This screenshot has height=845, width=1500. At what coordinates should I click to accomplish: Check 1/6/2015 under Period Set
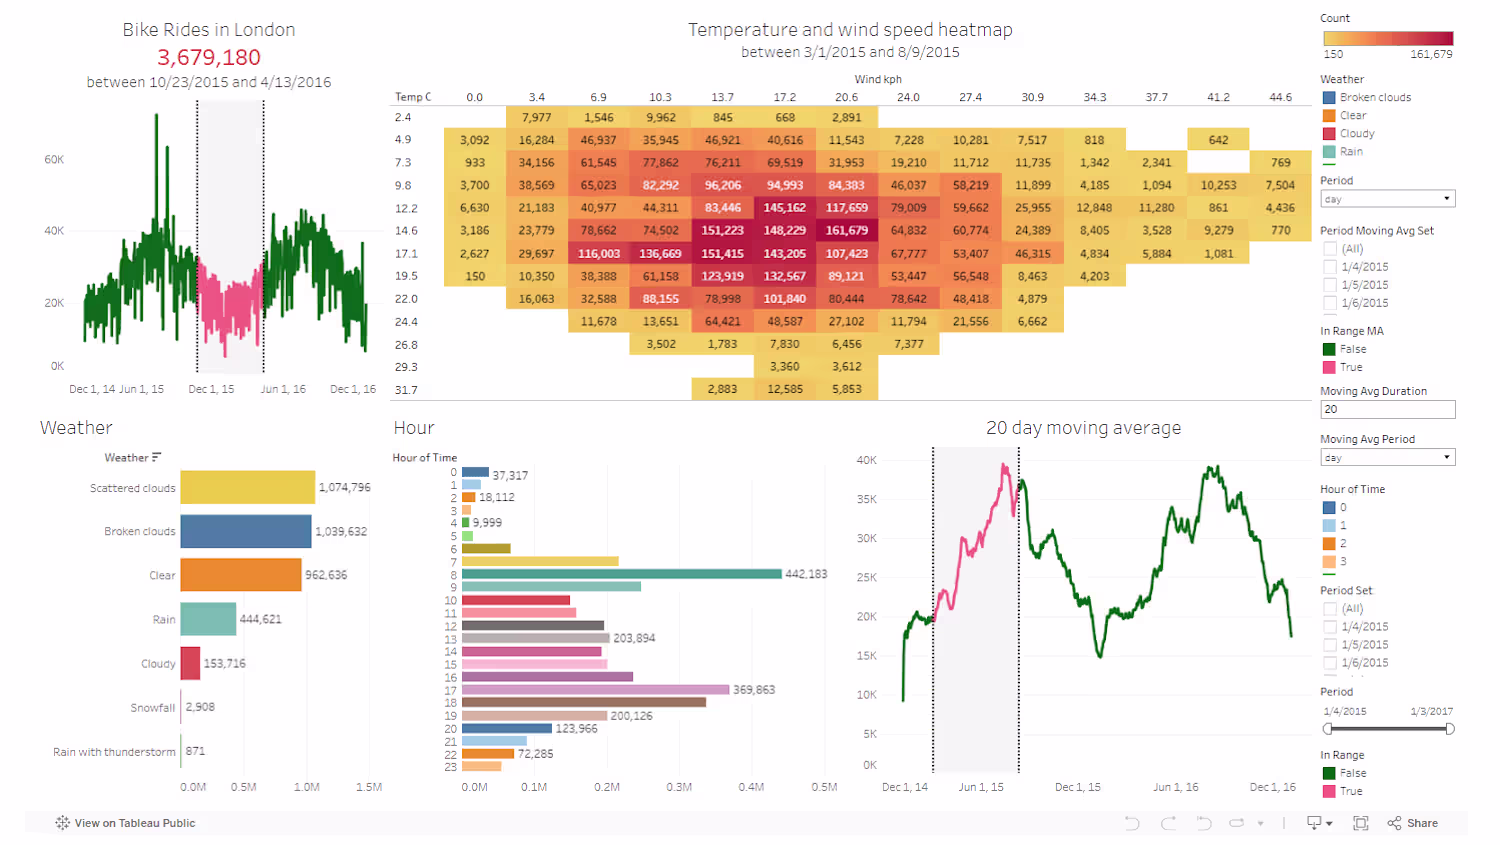coord(1330,663)
